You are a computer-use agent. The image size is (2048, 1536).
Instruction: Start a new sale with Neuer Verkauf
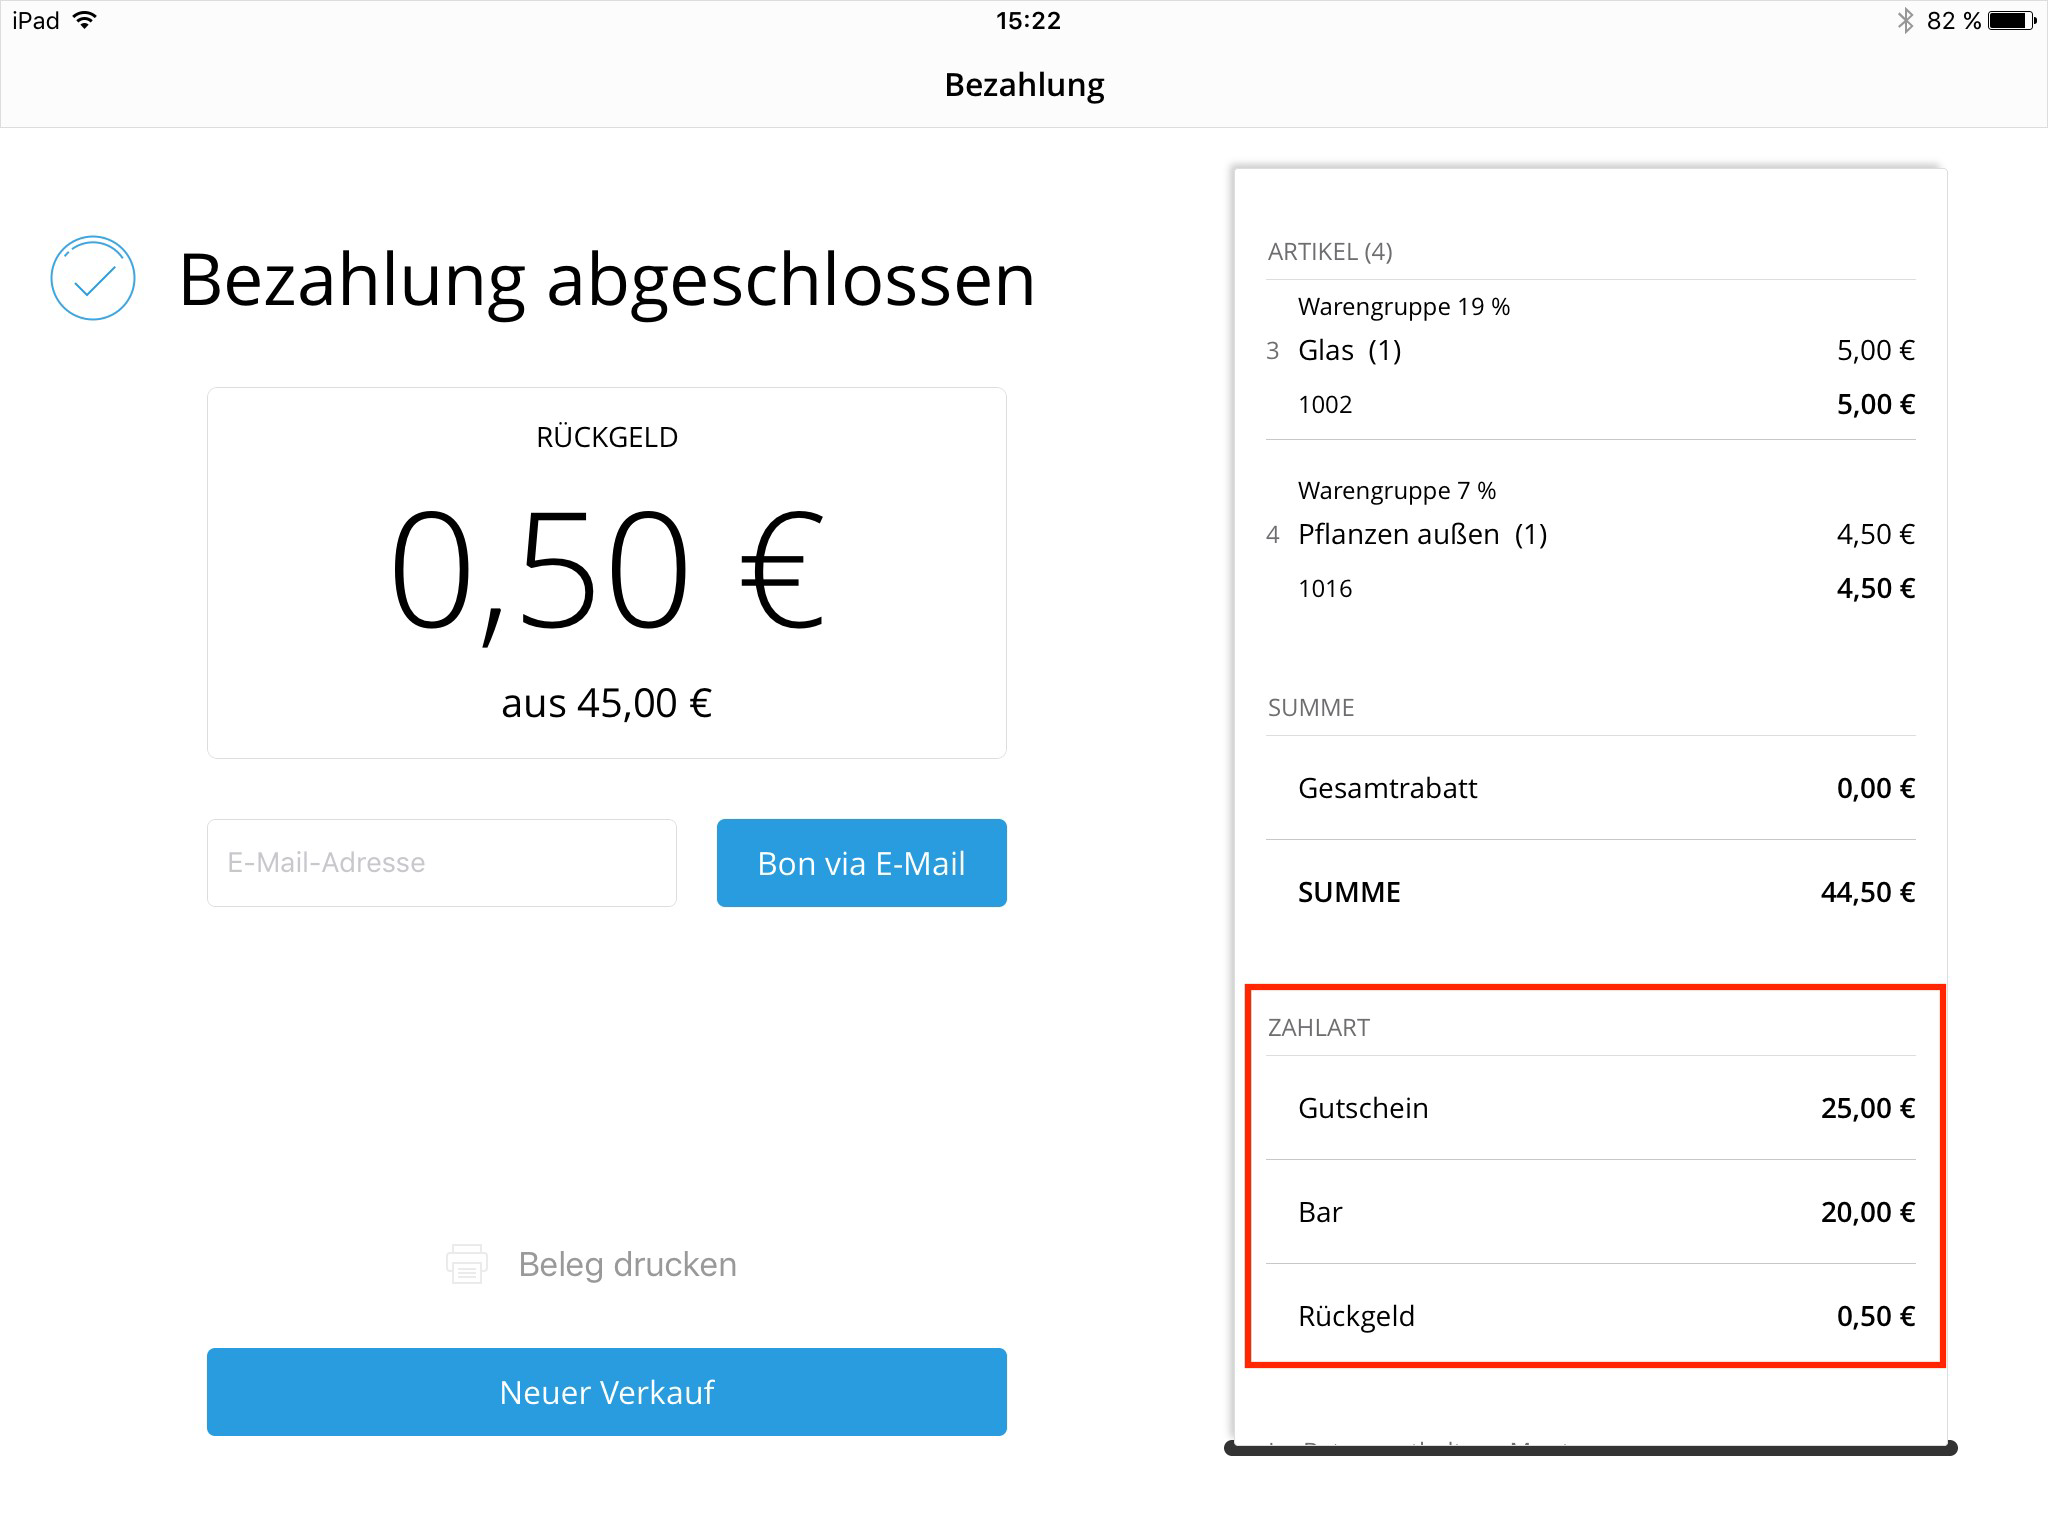[x=607, y=1392]
